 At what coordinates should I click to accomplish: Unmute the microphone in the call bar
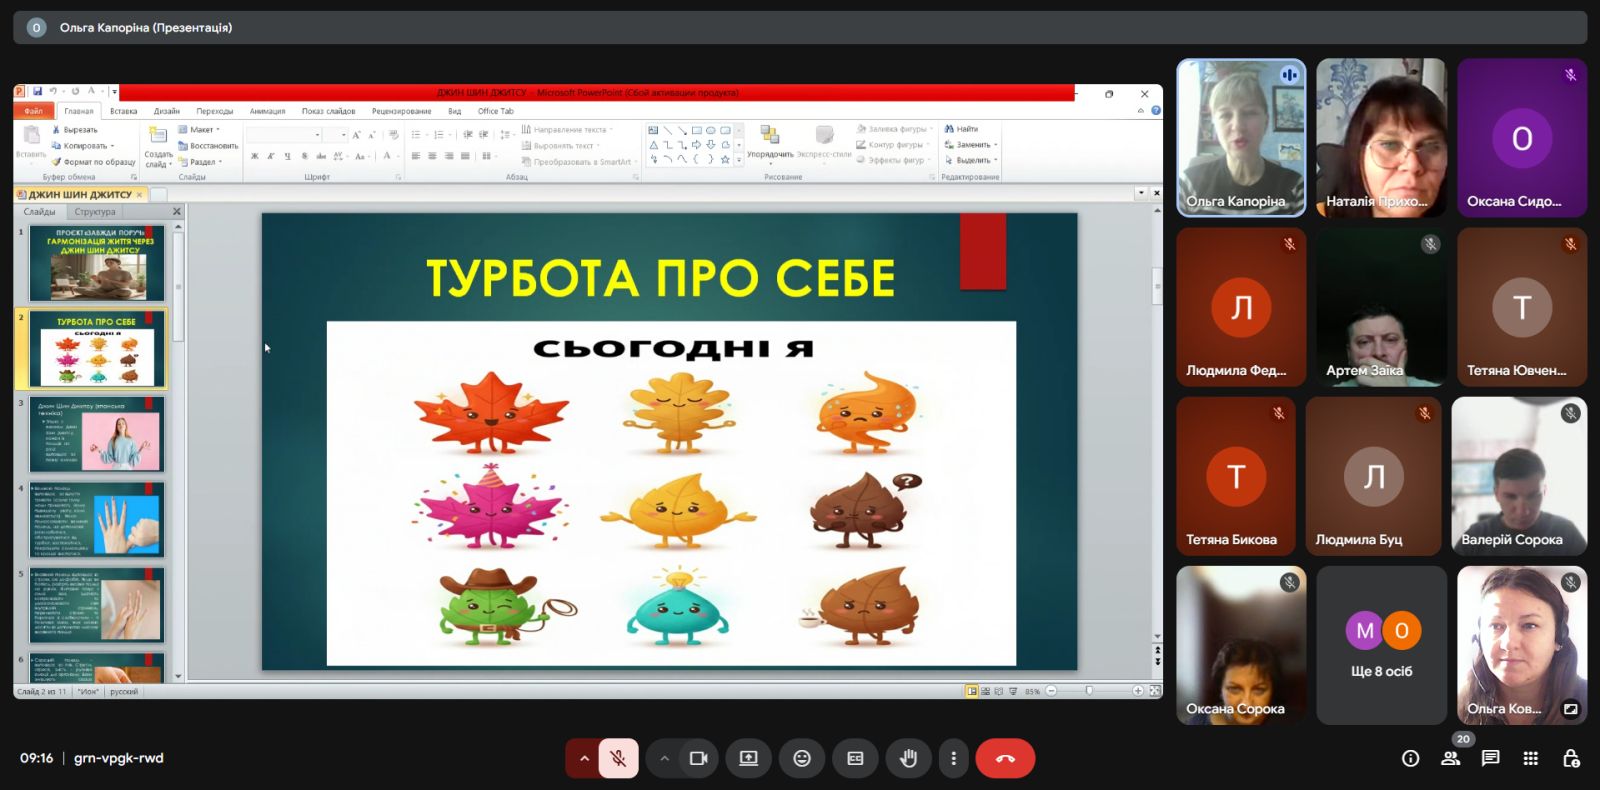(x=619, y=758)
